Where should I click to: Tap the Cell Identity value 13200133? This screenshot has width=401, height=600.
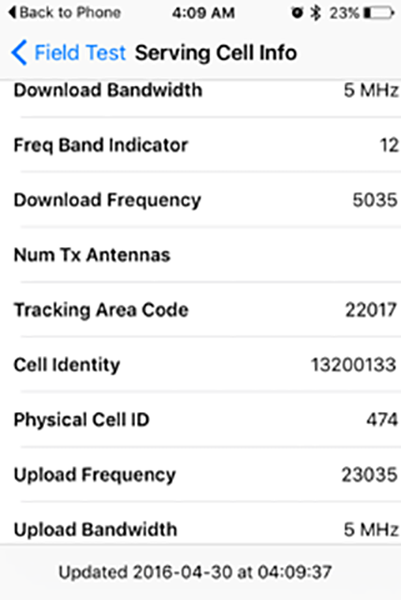point(354,365)
